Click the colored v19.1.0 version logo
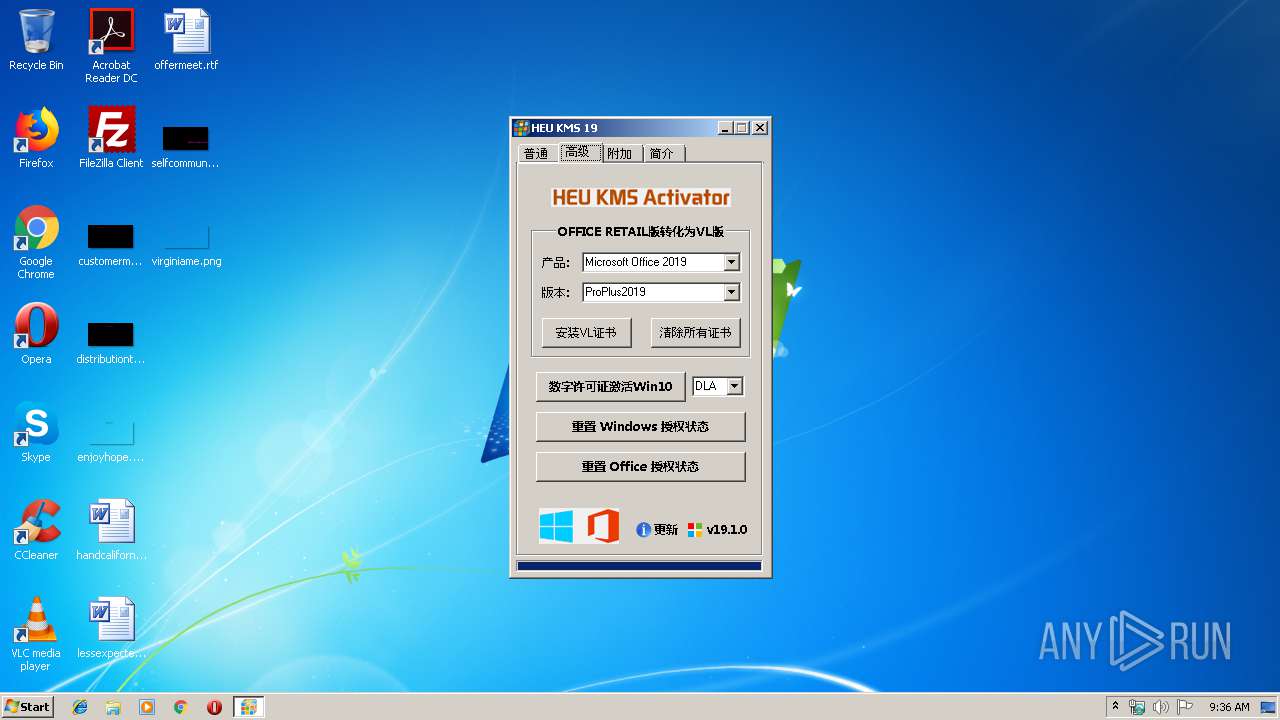This screenshot has height=720, width=1280. click(x=695, y=530)
